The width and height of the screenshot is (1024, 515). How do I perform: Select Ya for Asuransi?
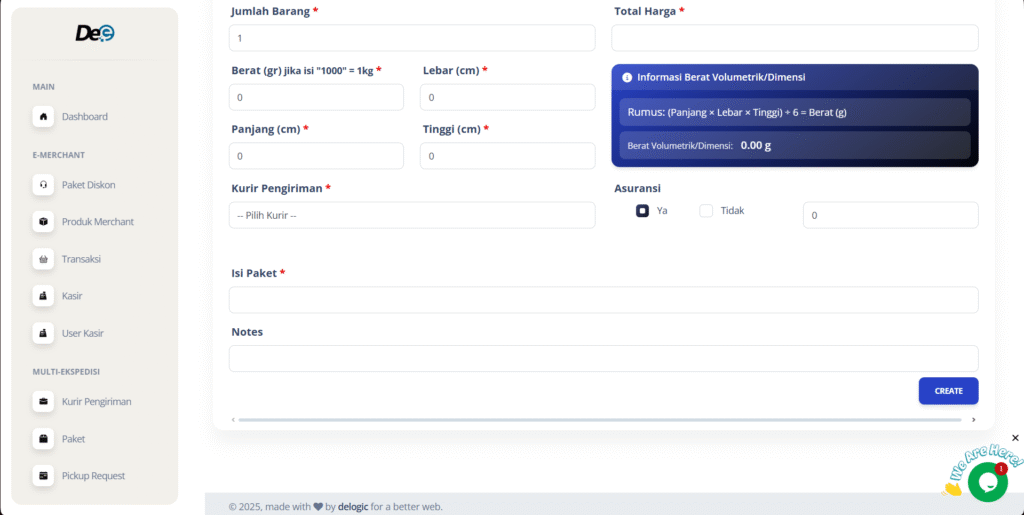[643, 211]
